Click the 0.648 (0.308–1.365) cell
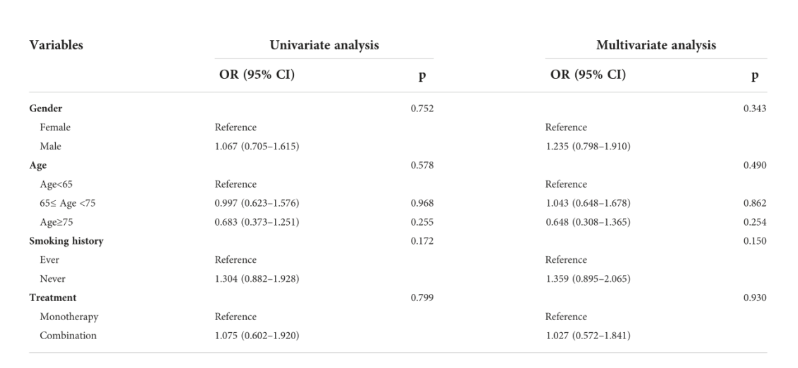798x368 pixels. [588, 222]
